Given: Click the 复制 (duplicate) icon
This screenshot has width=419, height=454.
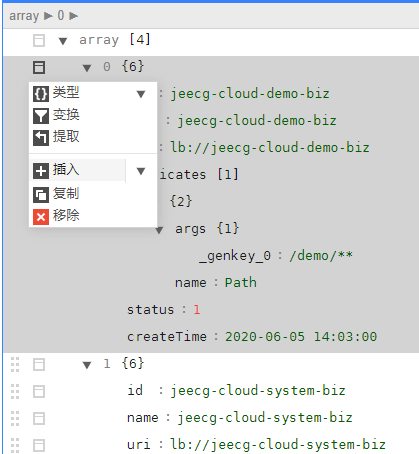Looking at the screenshot, I should tap(41, 195).
